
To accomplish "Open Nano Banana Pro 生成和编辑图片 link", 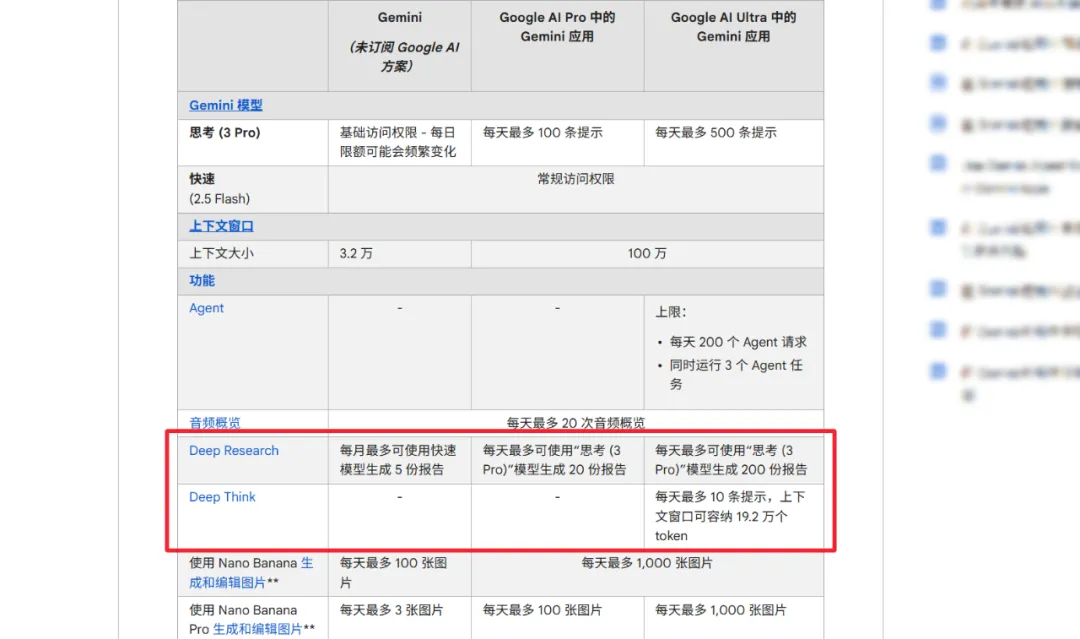I will [257, 629].
